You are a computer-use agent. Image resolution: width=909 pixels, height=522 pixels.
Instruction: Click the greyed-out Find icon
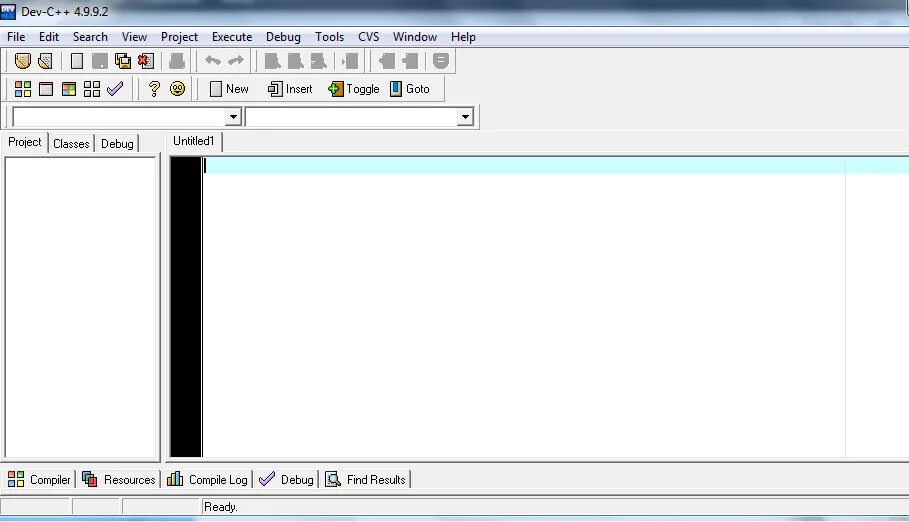pos(272,60)
